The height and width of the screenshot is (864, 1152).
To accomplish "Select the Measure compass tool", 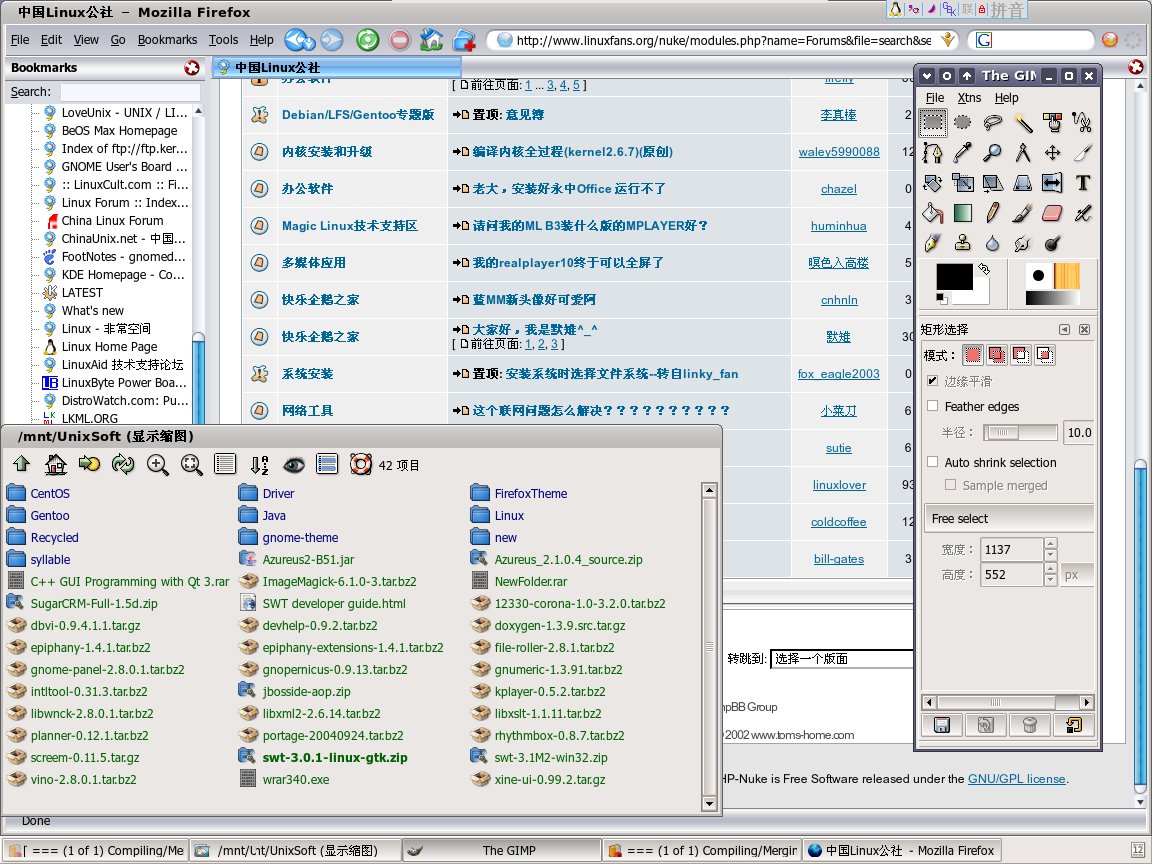I will pos(1023,152).
